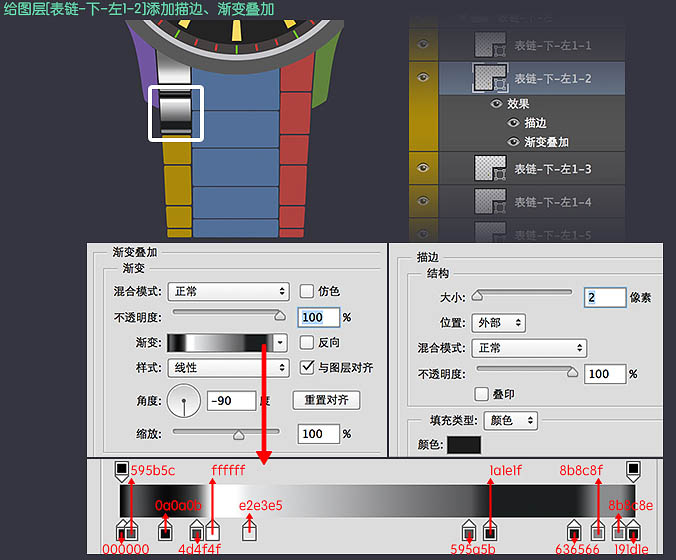Image resolution: width=676 pixels, height=560 pixels.
Task: Click the stroke 不透明度 slider handle
Action: 573,372
